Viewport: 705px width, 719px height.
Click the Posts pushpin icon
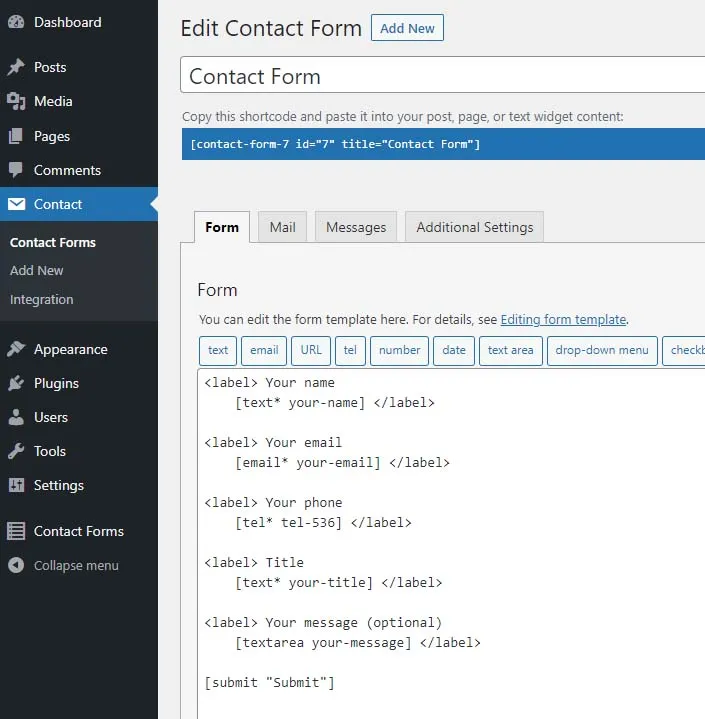click(x=16, y=67)
